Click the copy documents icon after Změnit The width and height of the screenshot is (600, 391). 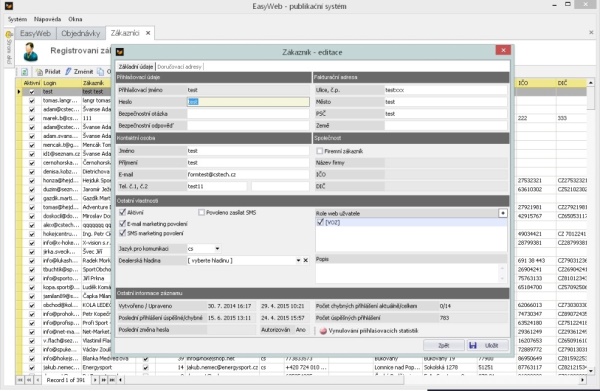tap(100, 72)
